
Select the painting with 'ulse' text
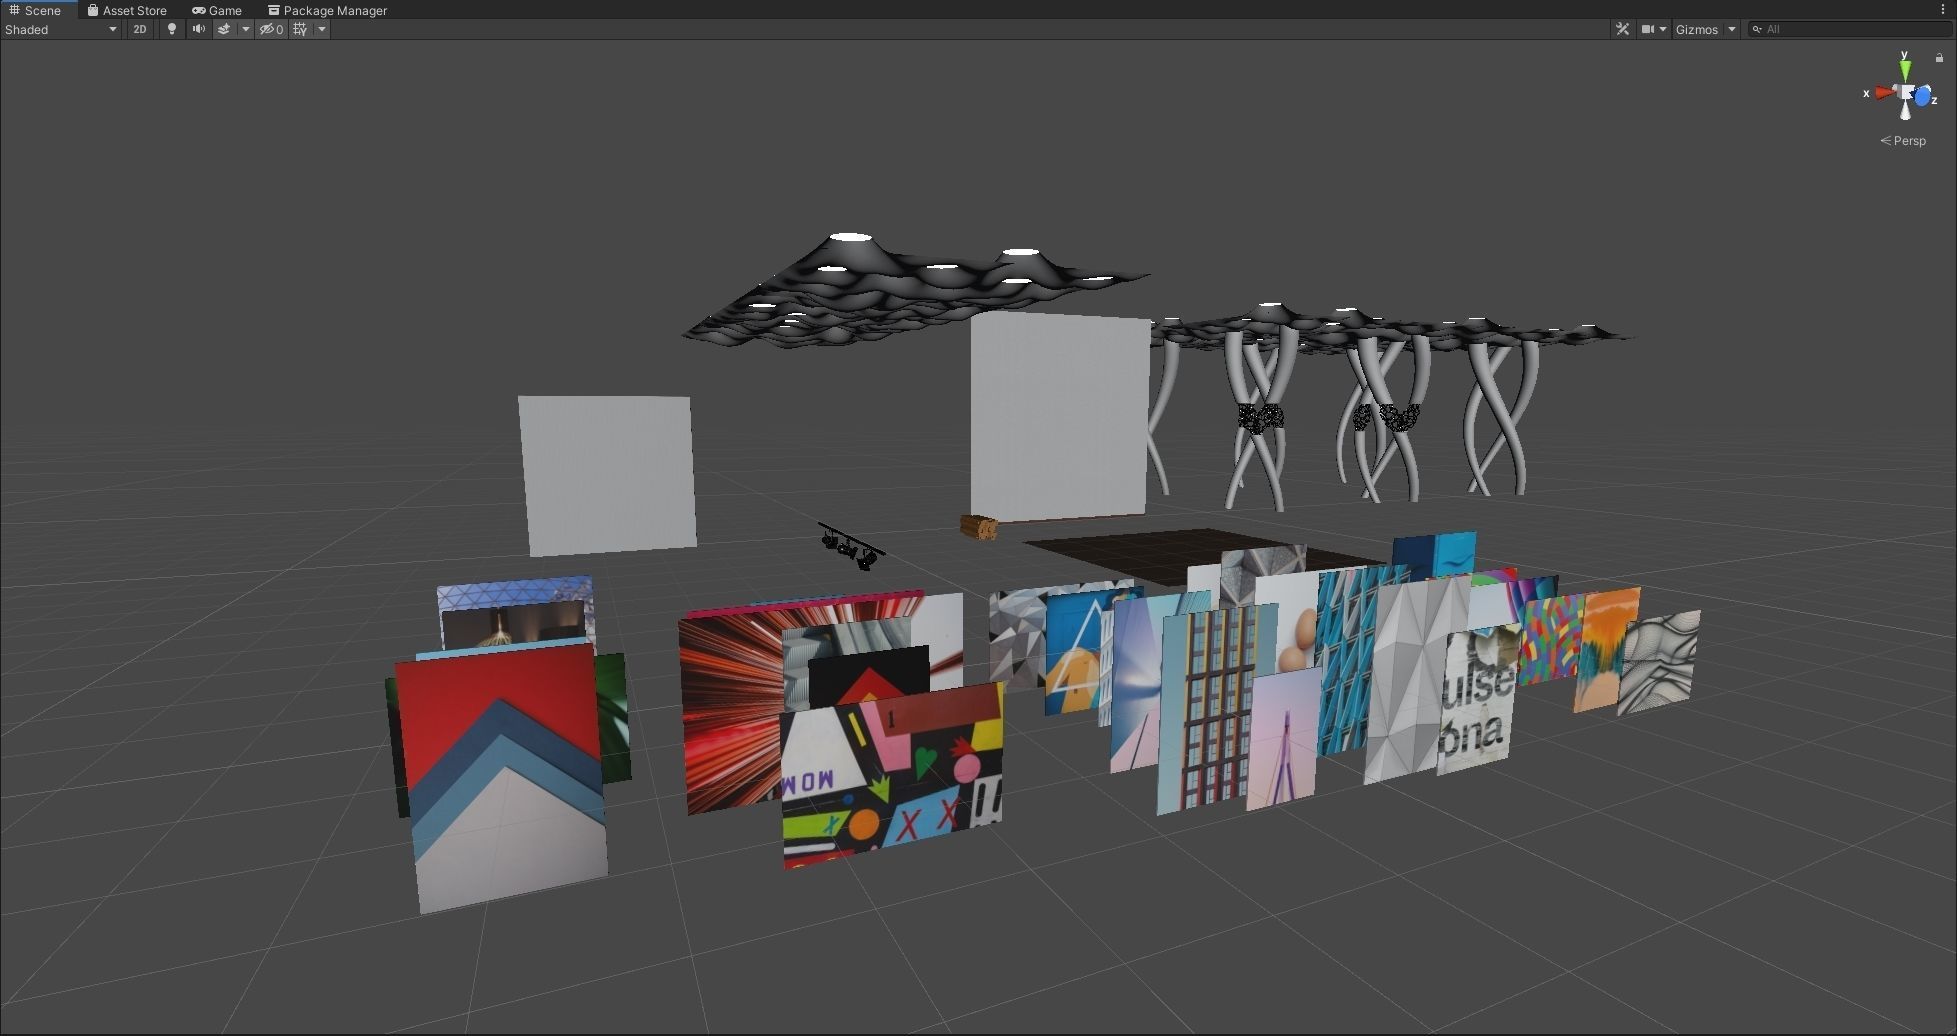1476,700
